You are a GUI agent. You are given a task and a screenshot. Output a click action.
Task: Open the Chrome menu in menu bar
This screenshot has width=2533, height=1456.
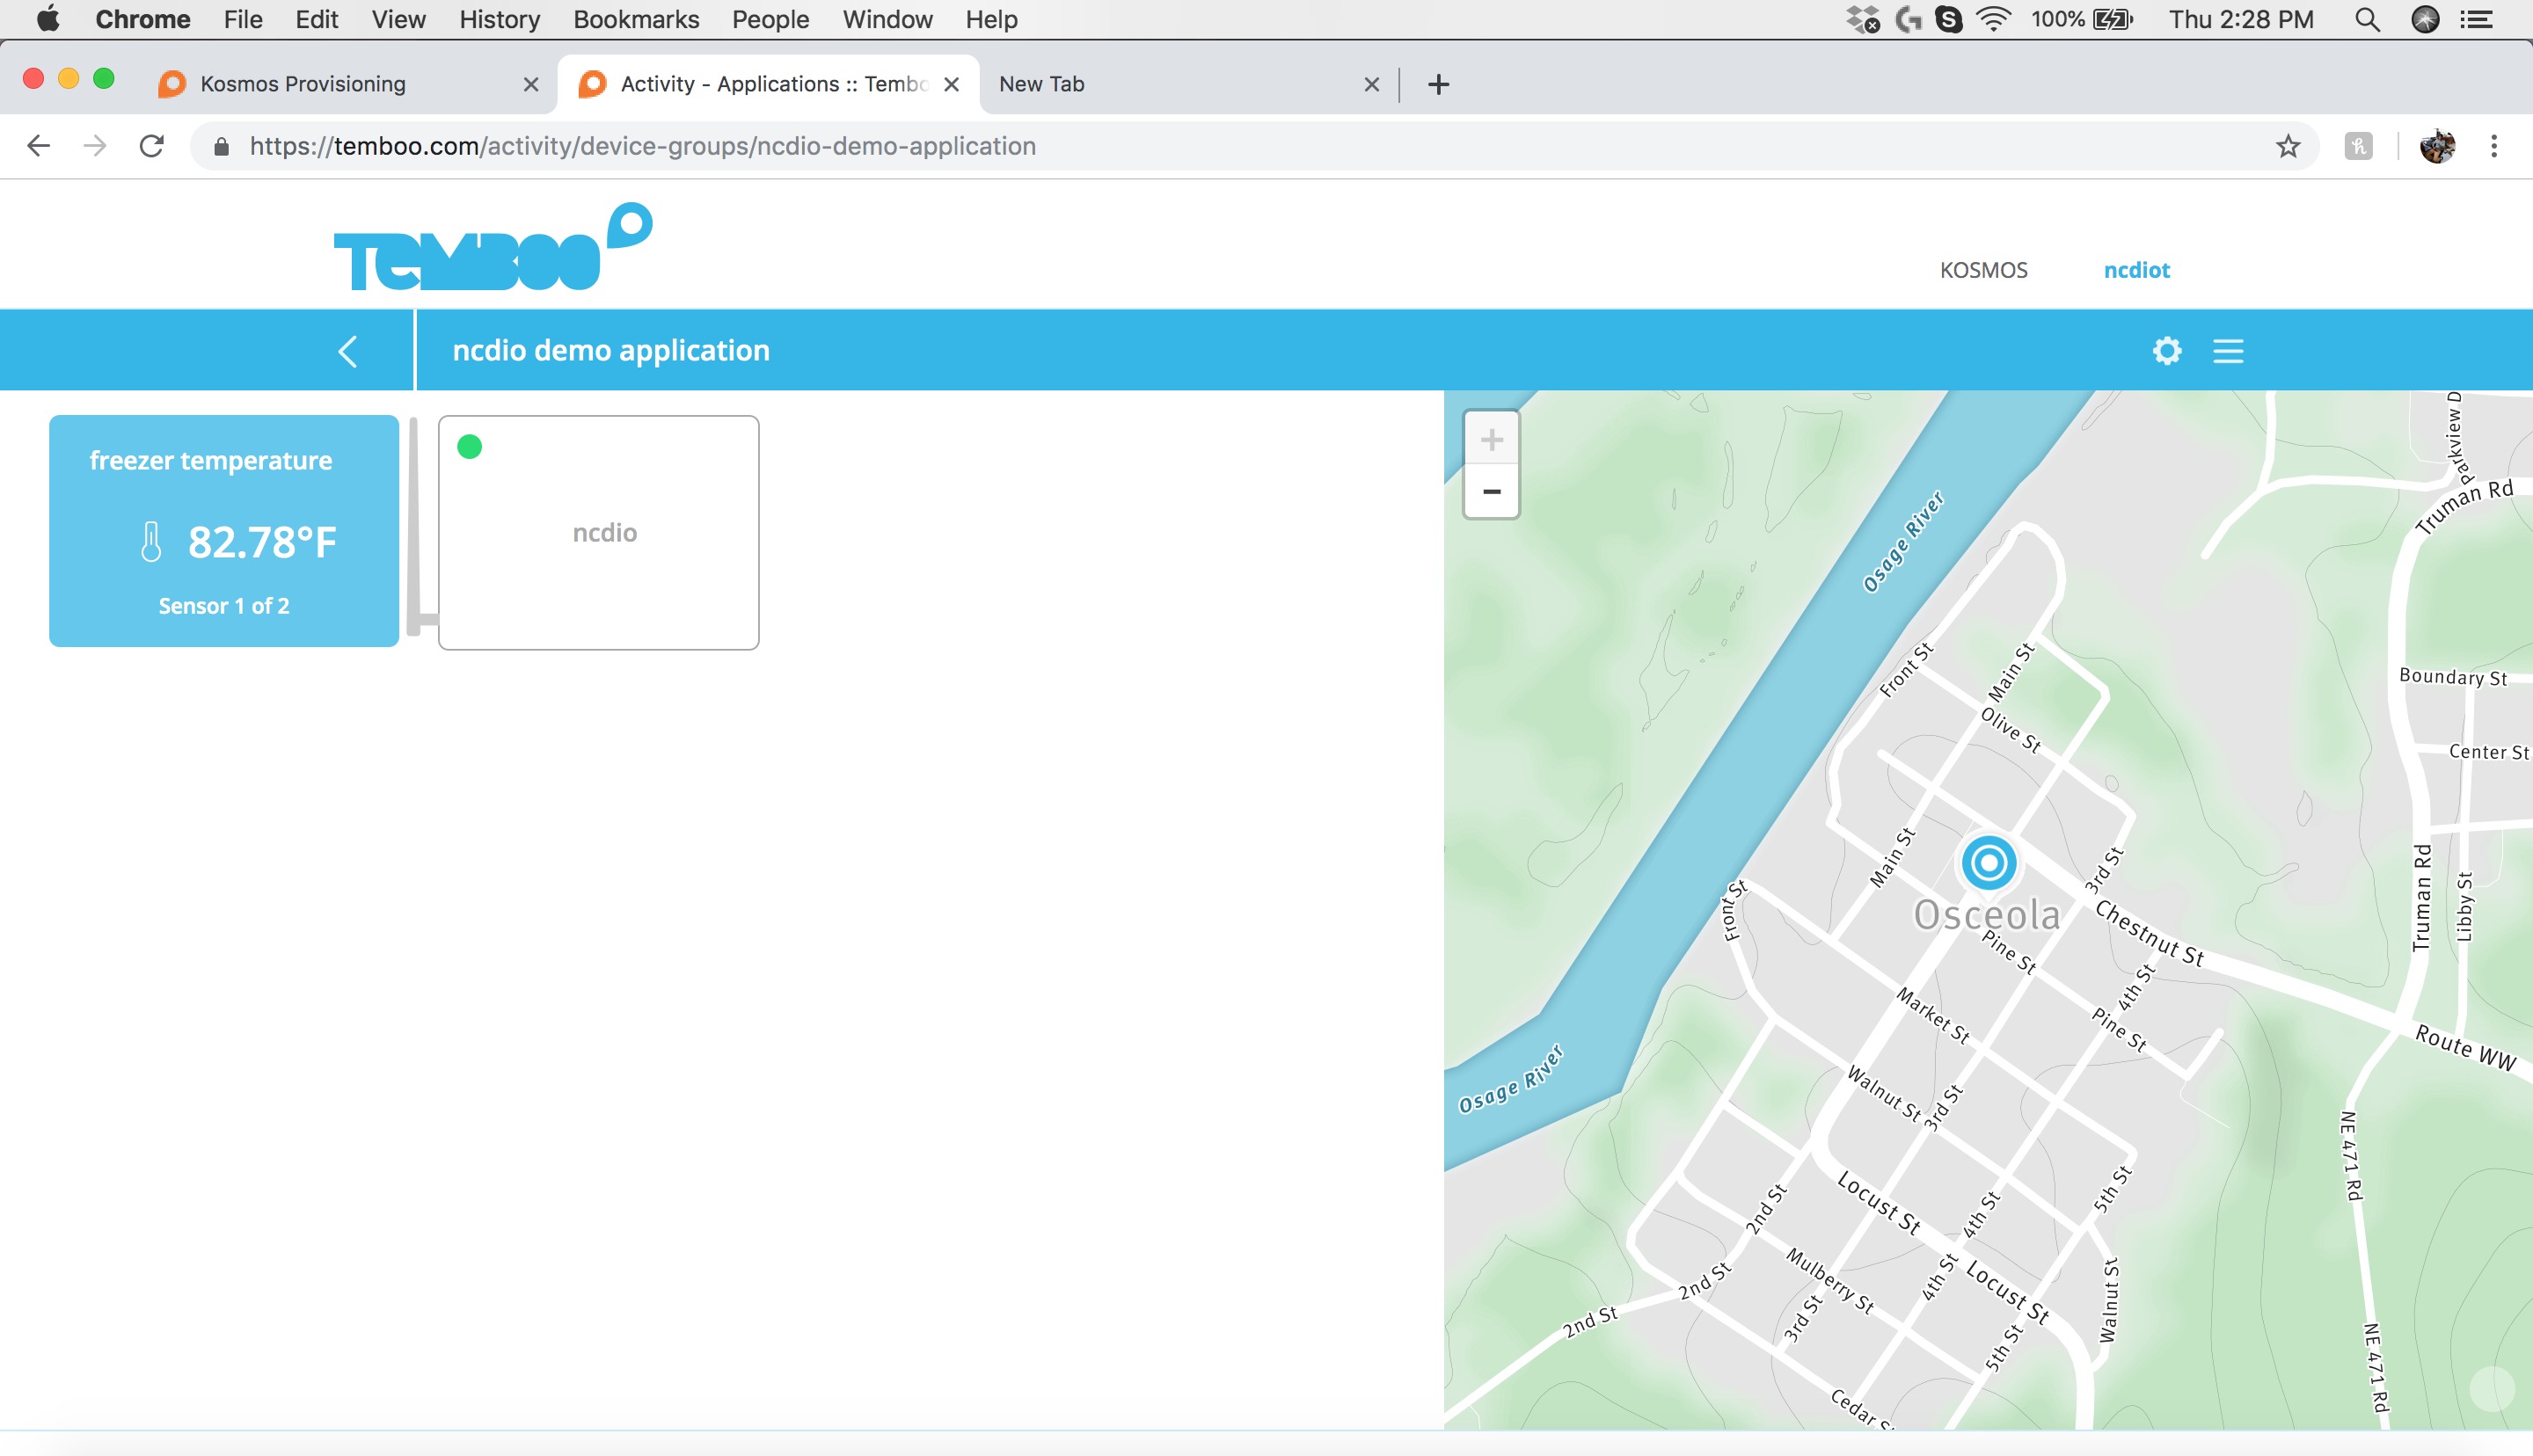coord(143,19)
